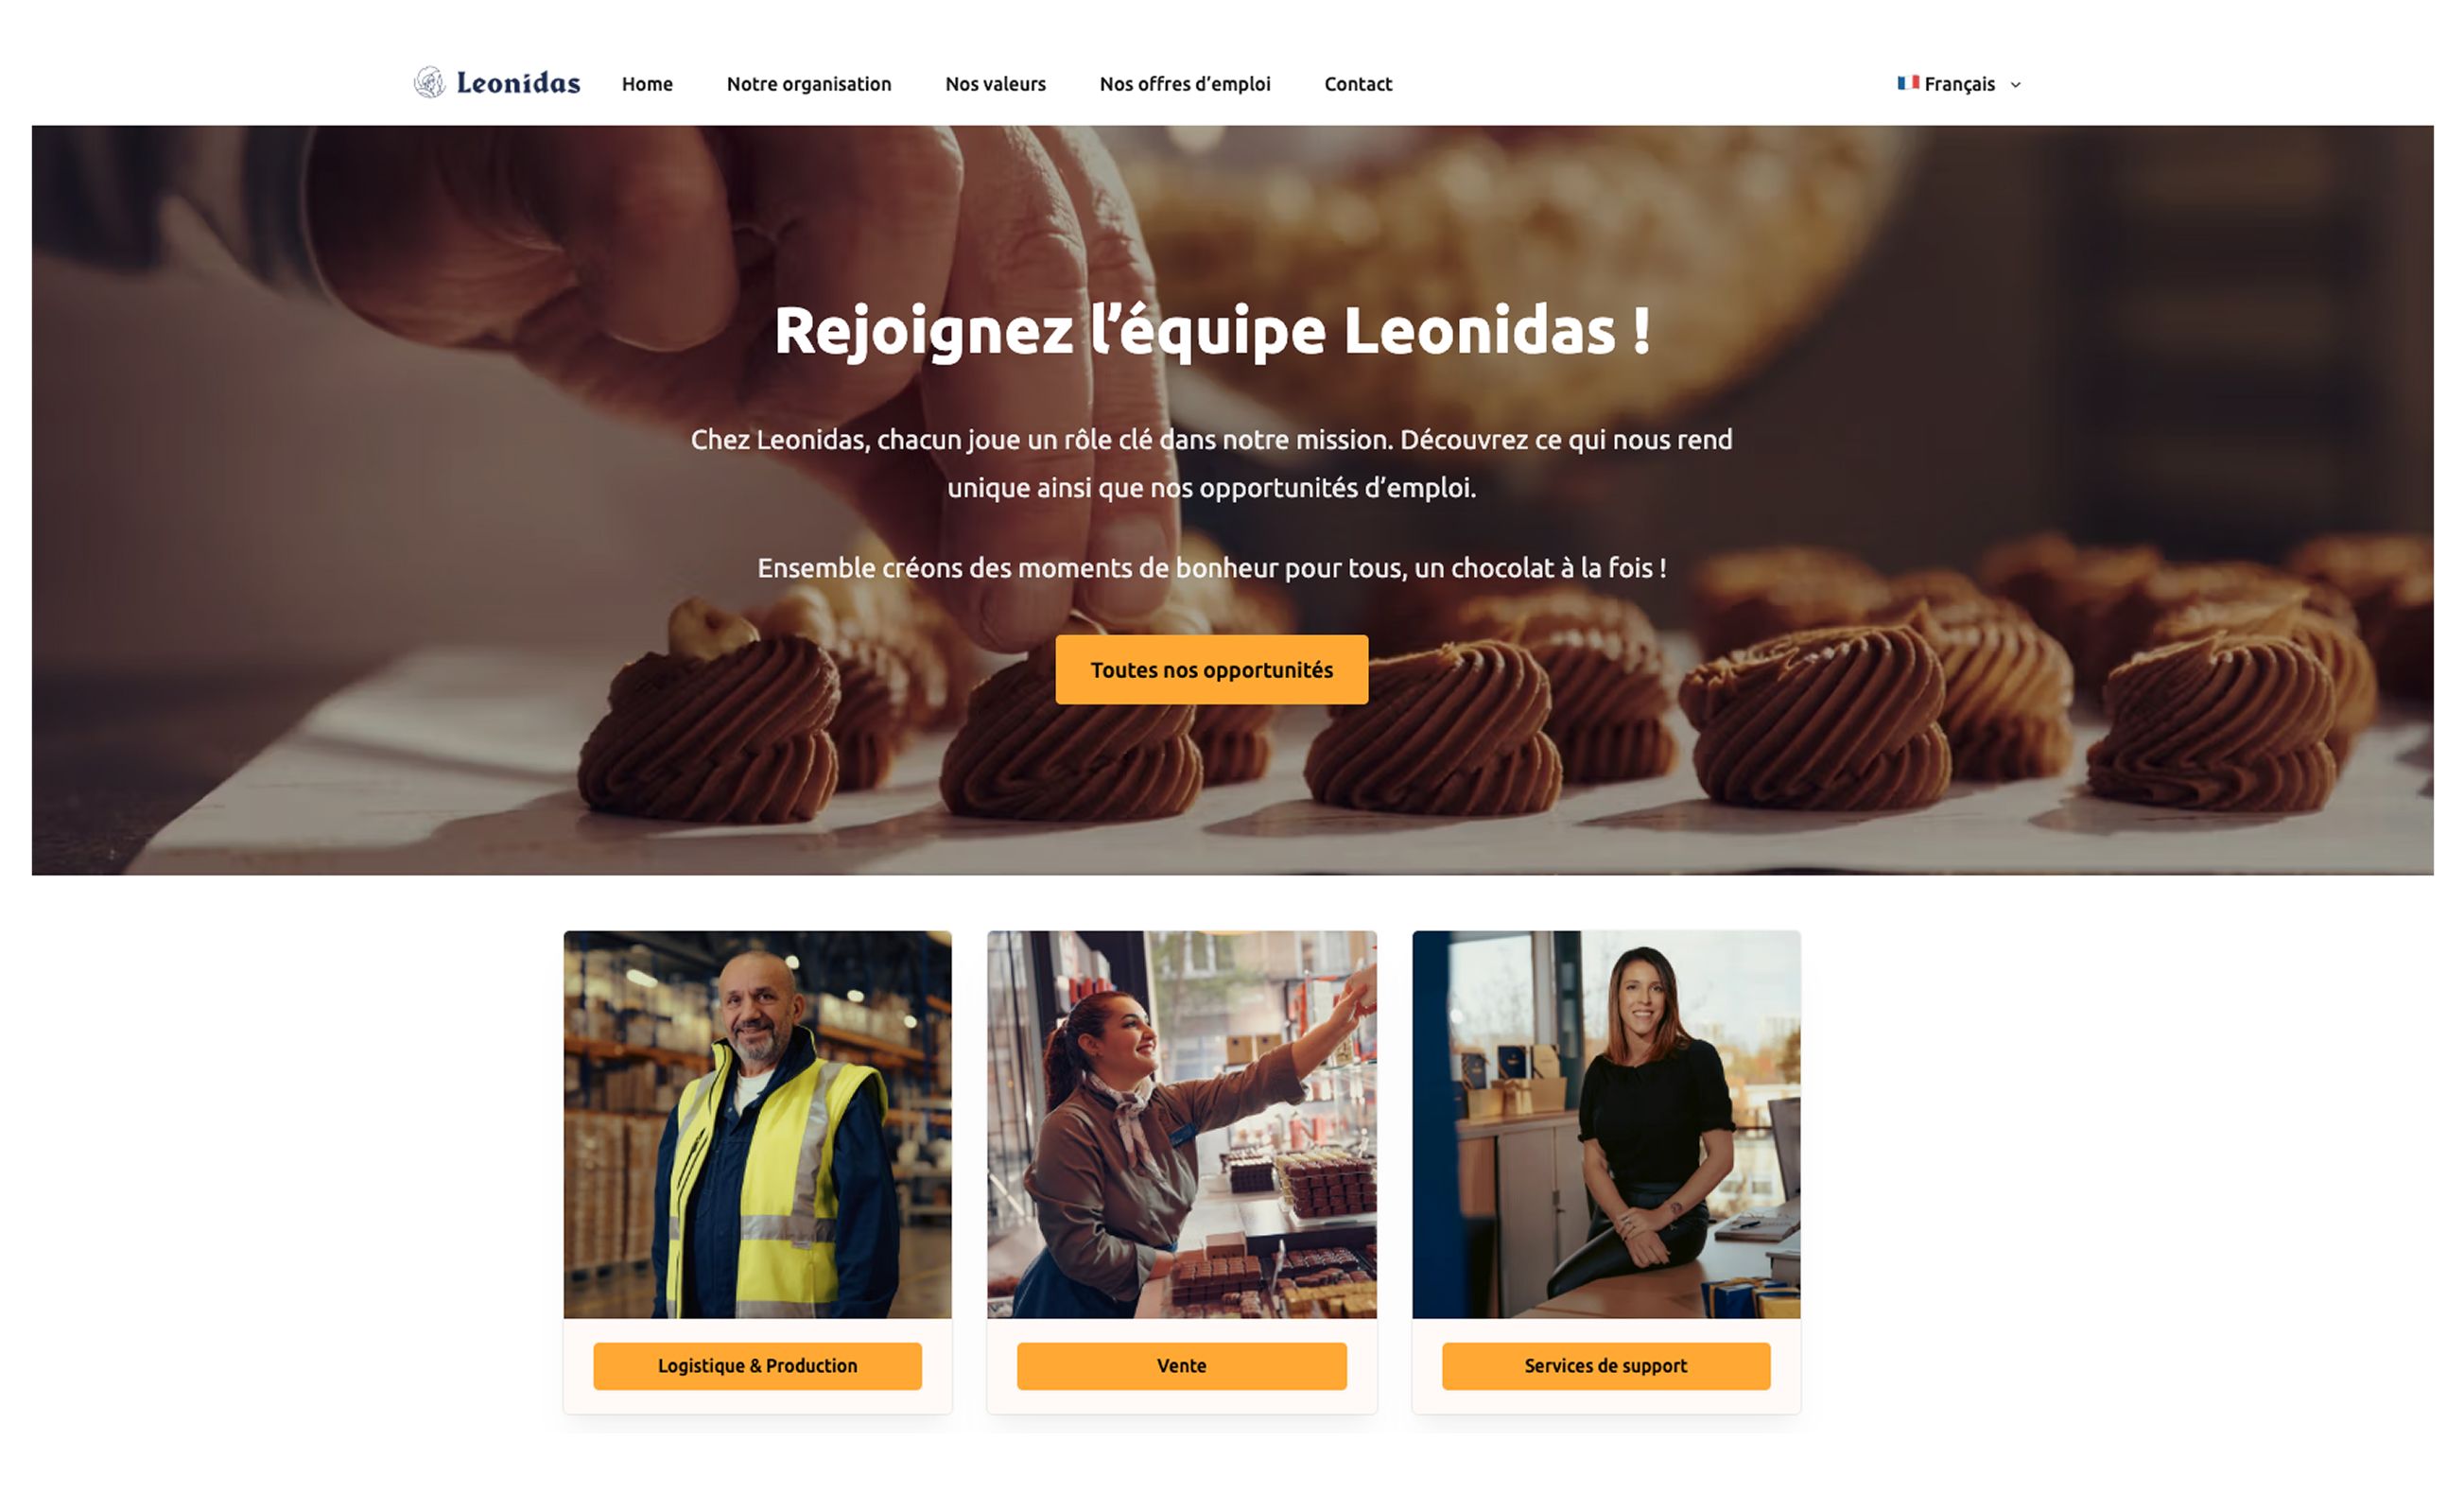
Task: Click the French flag icon
Action: click(1907, 83)
